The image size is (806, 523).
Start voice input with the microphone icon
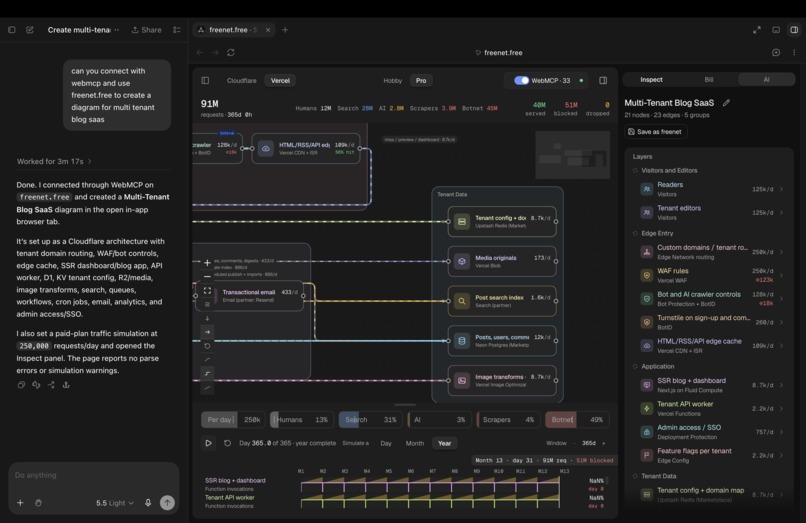pyautogui.click(x=148, y=503)
